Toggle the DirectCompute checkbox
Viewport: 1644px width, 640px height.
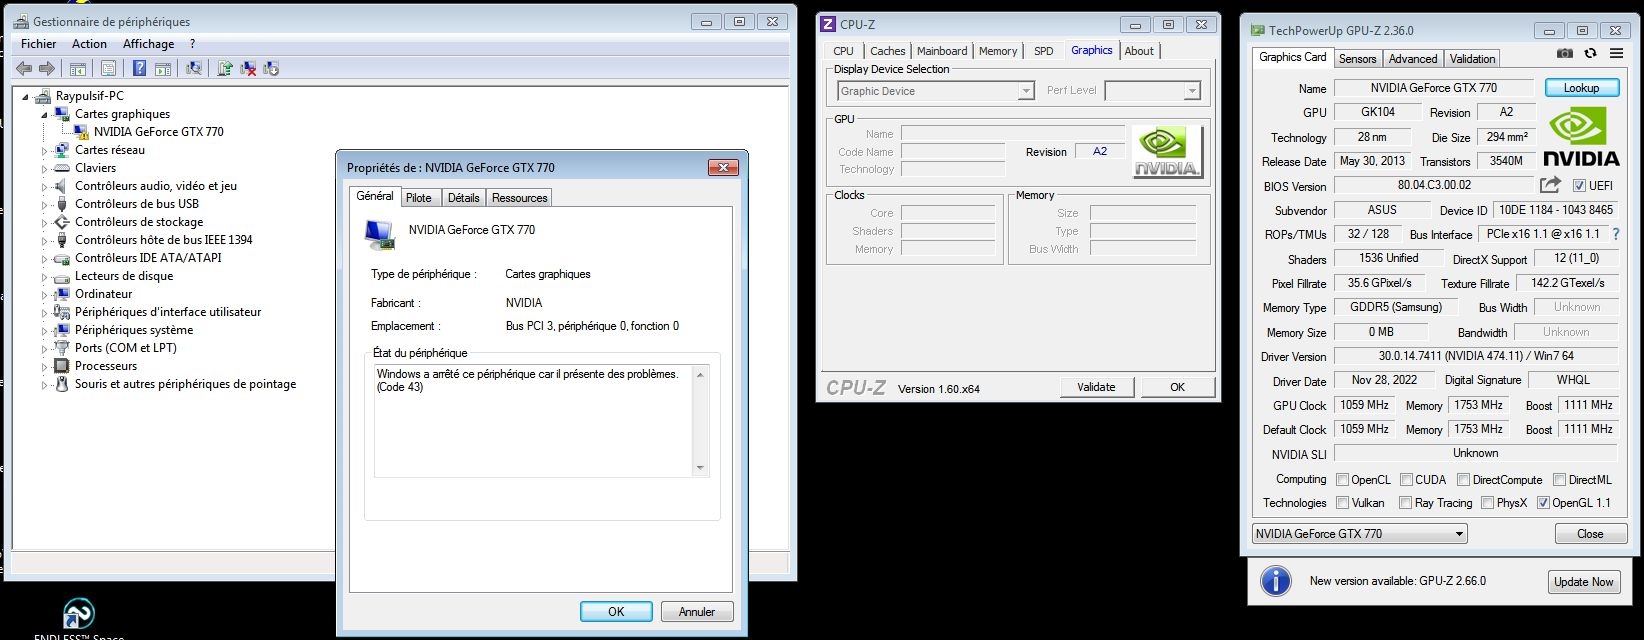(x=1463, y=480)
